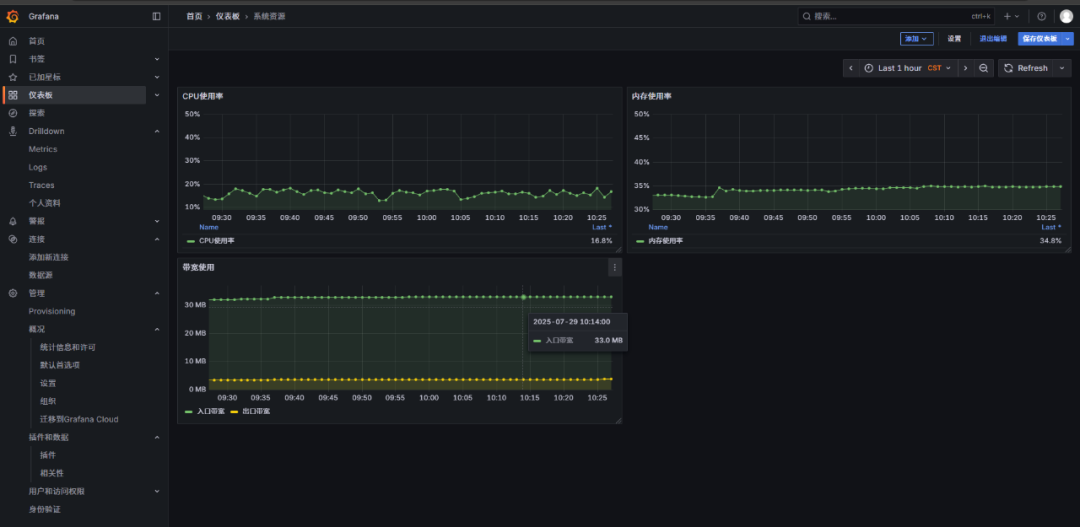Click the 警报 bell icon
This screenshot has height=527, width=1080.
pos(12,221)
